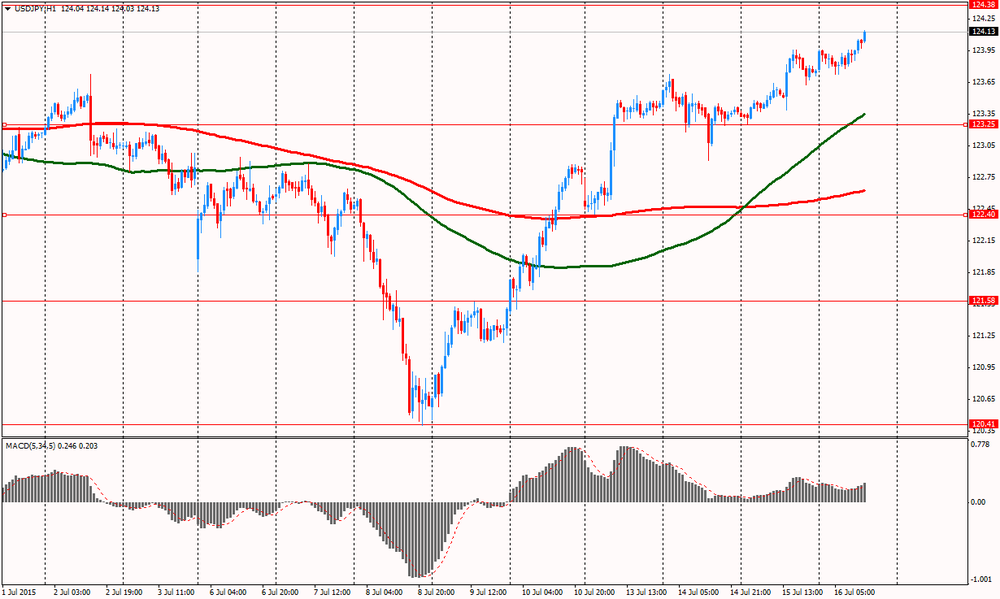Viewport: 1000px width, 599px height.
Task: Click the triangle arrow before USDJPY,H1
Action: coord(8,9)
